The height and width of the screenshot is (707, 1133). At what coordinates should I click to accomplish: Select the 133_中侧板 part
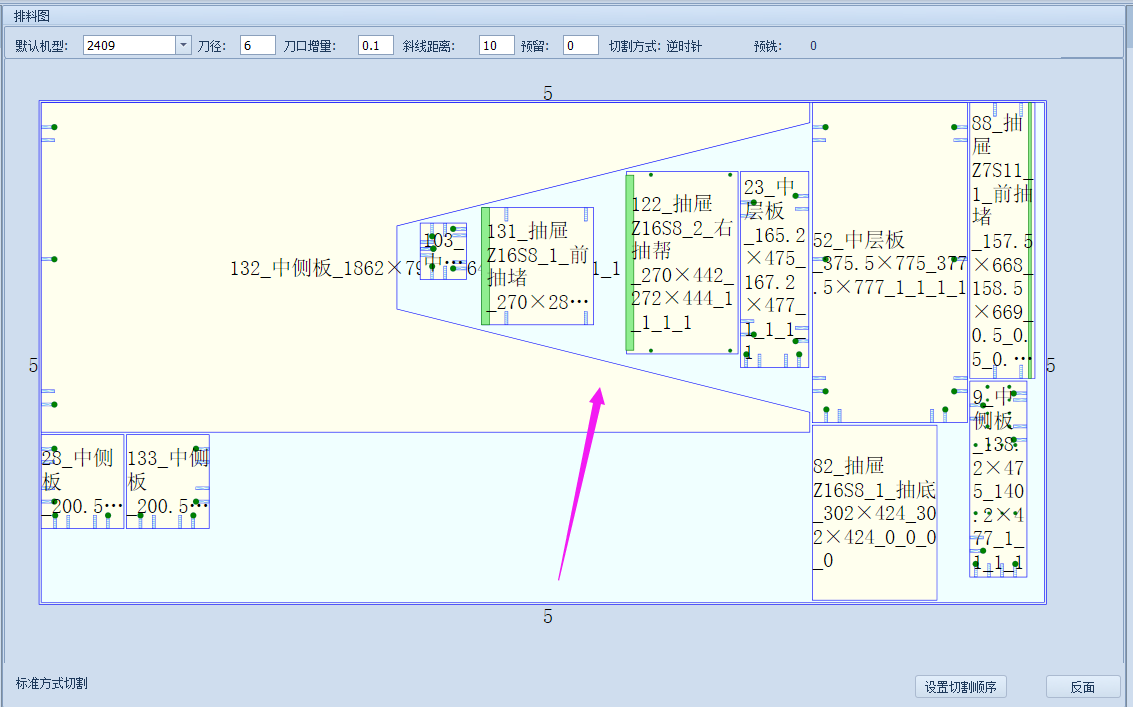[168, 481]
